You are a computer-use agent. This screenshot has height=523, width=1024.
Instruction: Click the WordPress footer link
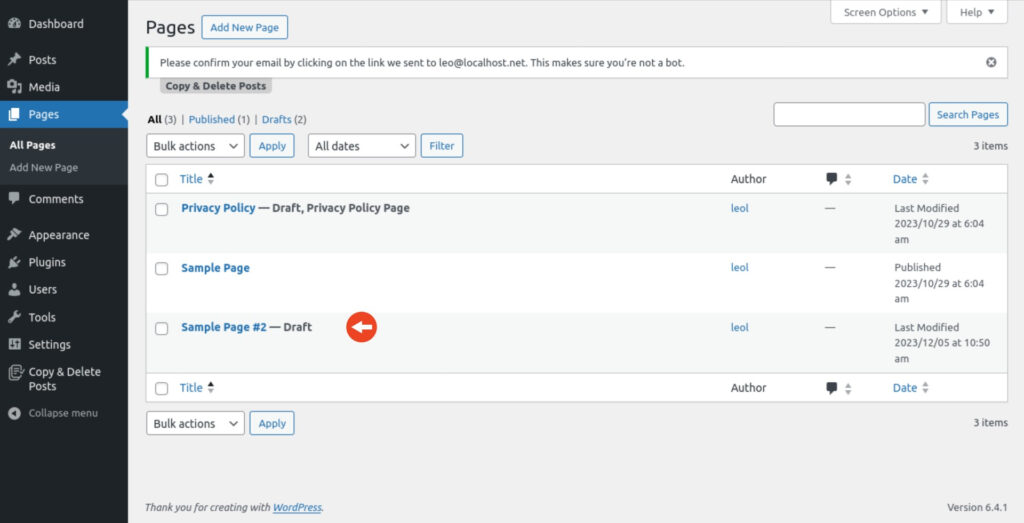coord(297,507)
